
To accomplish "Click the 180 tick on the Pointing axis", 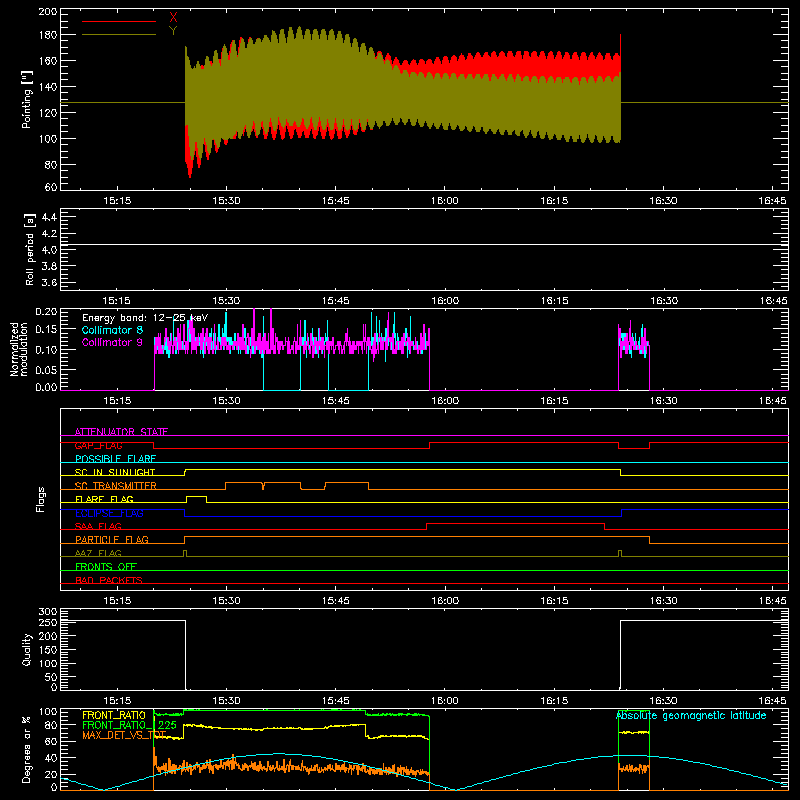I will [x=48, y=35].
